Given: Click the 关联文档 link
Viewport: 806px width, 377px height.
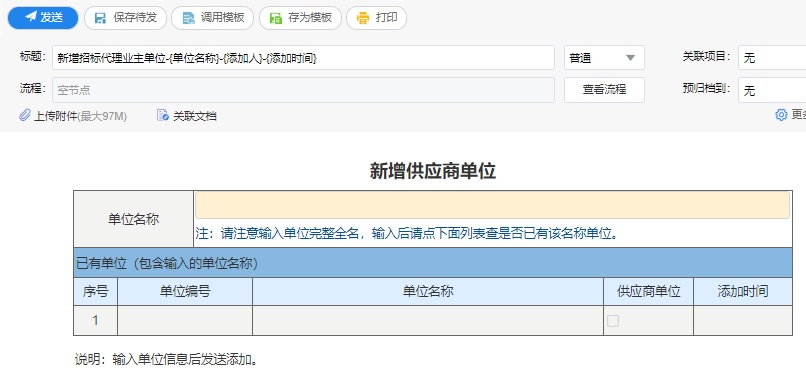Looking at the screenshot, I should 194,116.
